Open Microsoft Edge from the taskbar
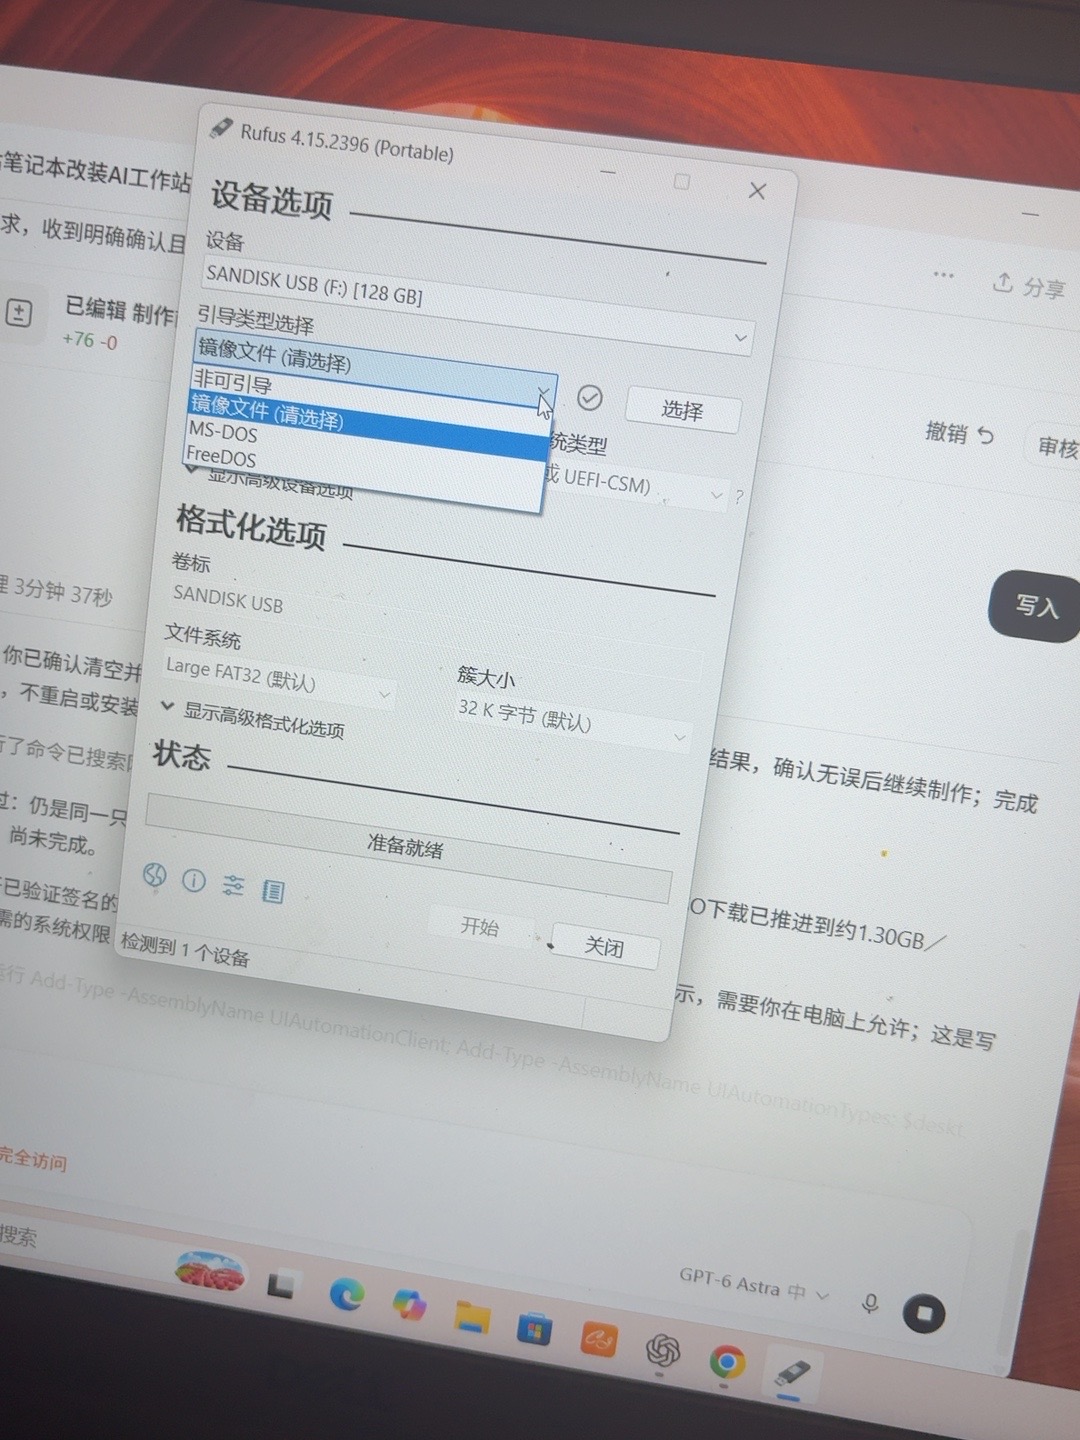The image size is (1080, 1440). pyautogui.click(x=347, y=1295)
